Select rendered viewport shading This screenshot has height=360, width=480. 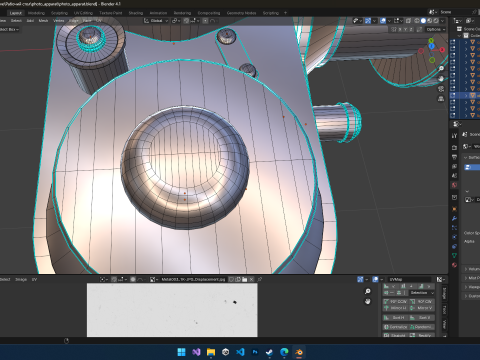436,21
